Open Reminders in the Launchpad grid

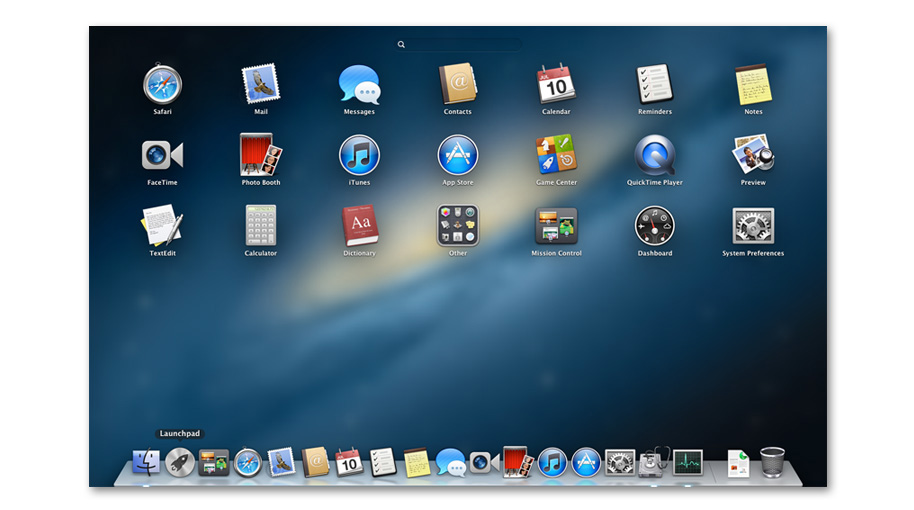[655, 84]
